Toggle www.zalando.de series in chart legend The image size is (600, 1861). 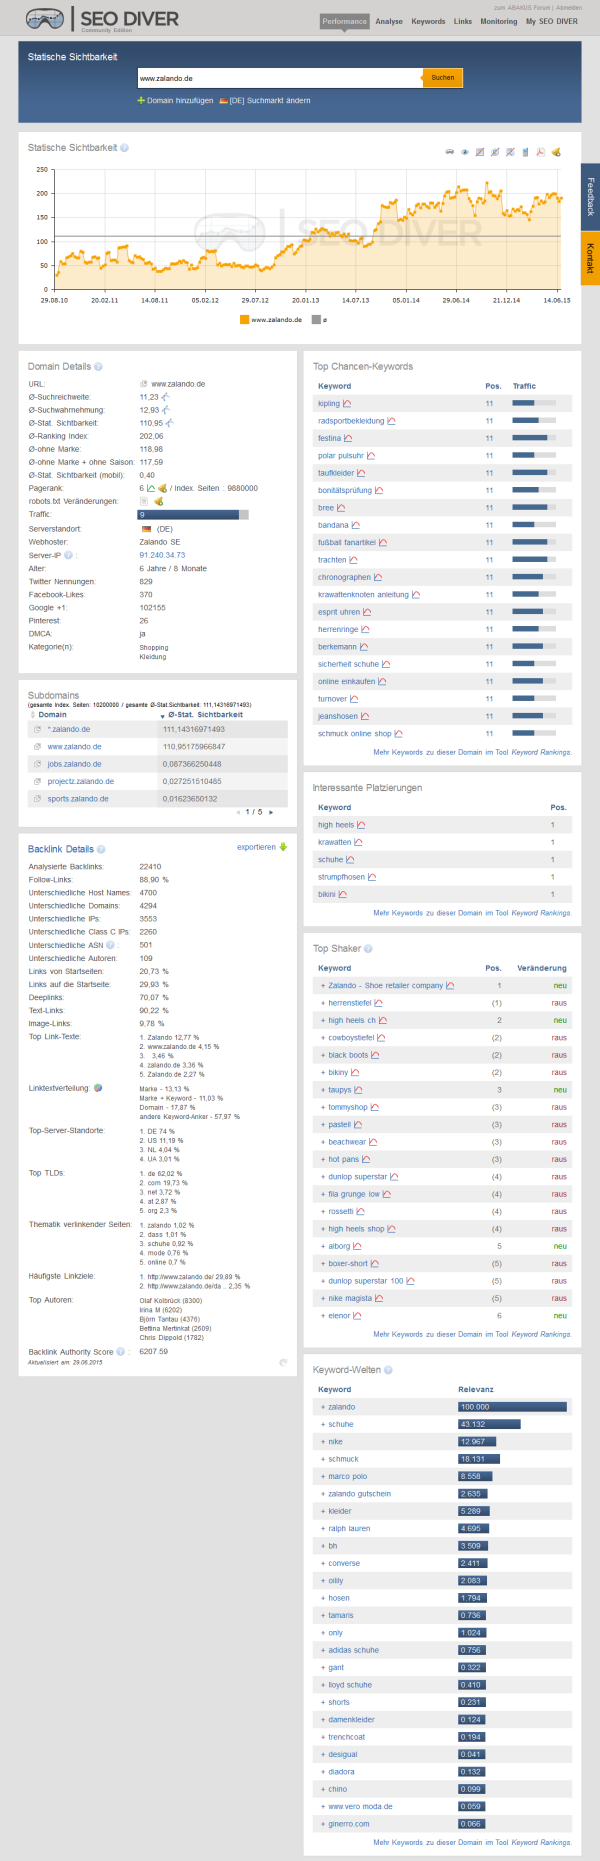pos(270,320)
